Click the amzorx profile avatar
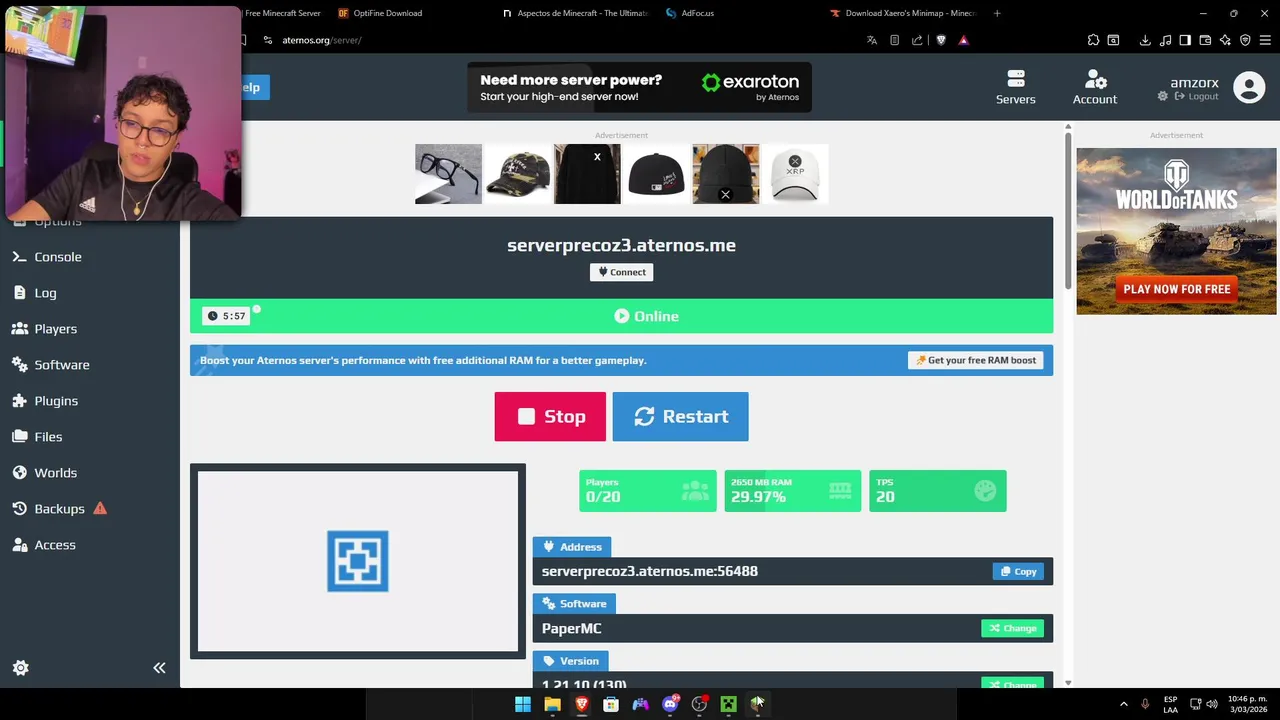Viewport: 1280px width, 720px height. click(x=1249, y=88)
